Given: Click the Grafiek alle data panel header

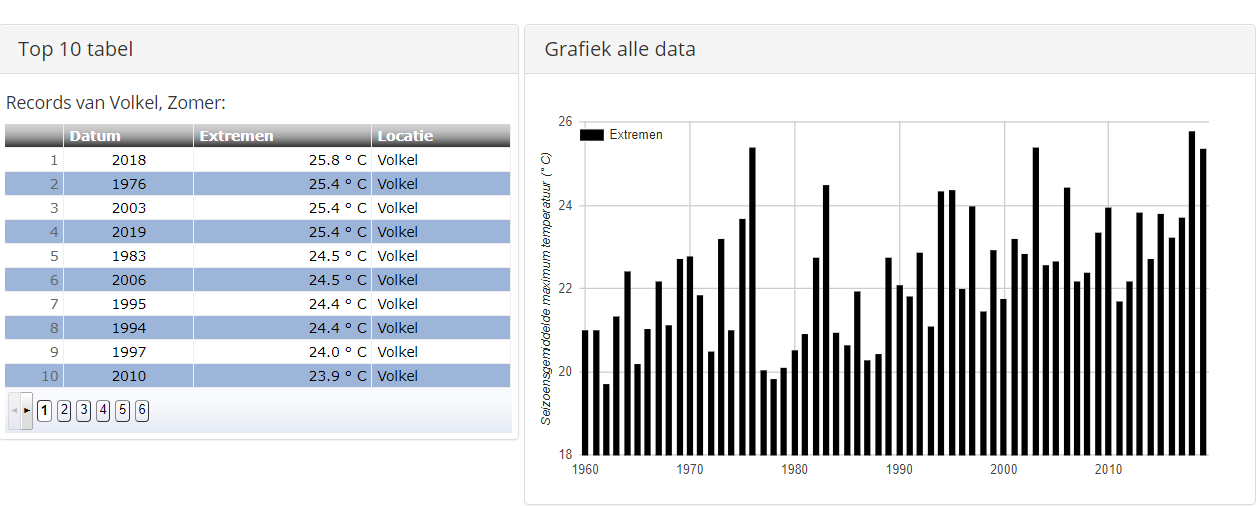Looking at the screenshot, I should click(890, 49).
